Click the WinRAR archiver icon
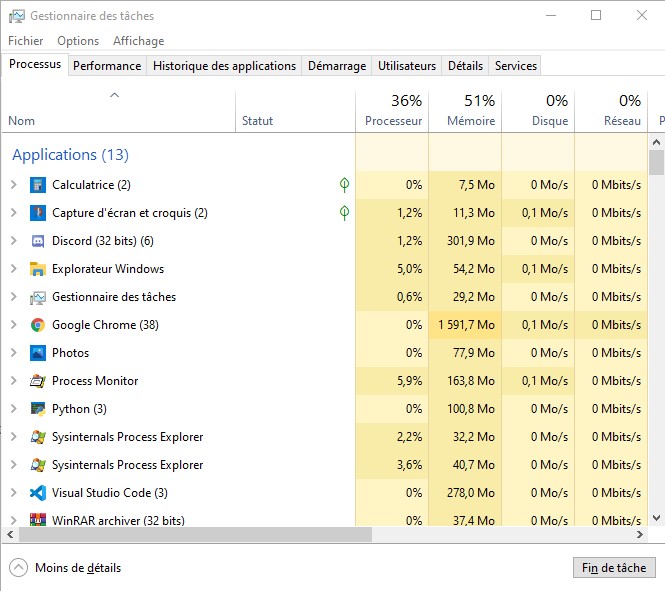The height and width of the screenshot is (591, 665). click(x=38, y=520)
